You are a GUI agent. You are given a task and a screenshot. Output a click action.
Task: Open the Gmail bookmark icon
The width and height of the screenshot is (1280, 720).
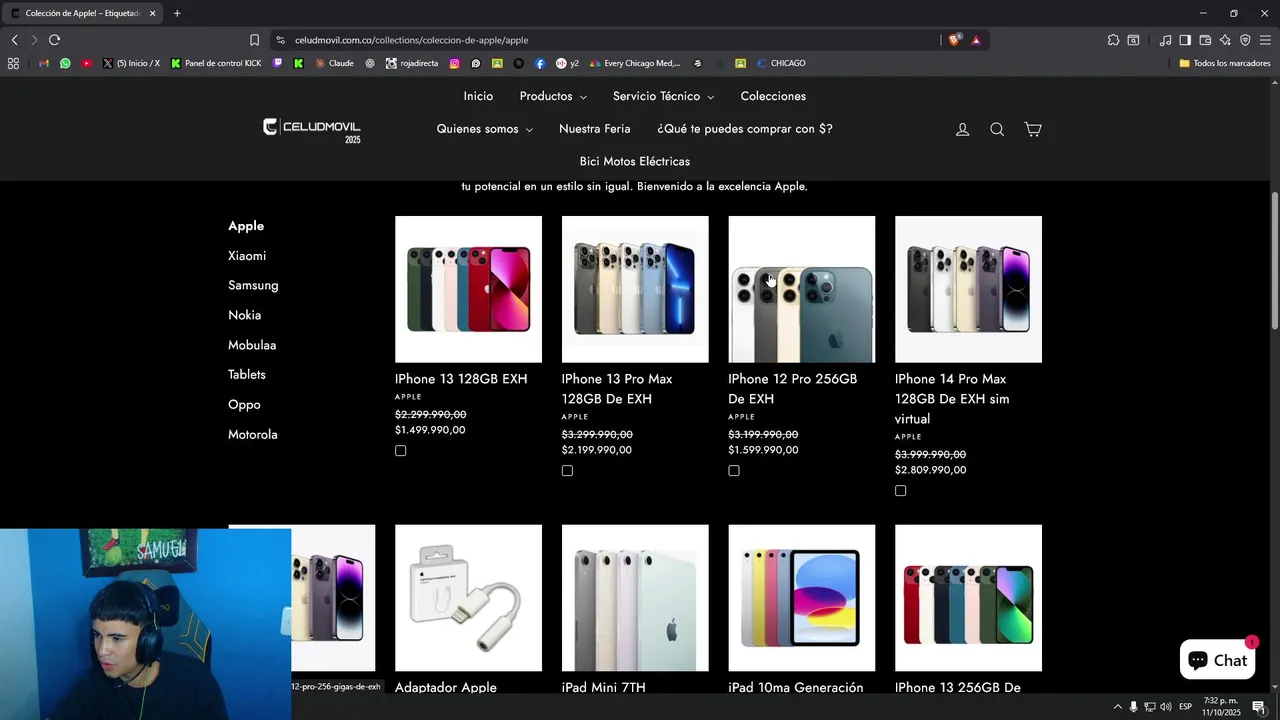(44, 63)
